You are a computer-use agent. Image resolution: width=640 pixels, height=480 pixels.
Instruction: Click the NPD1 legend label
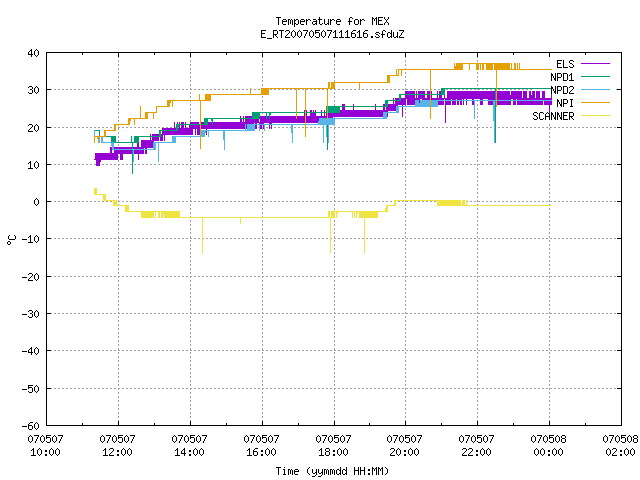(x=562, y=77)
